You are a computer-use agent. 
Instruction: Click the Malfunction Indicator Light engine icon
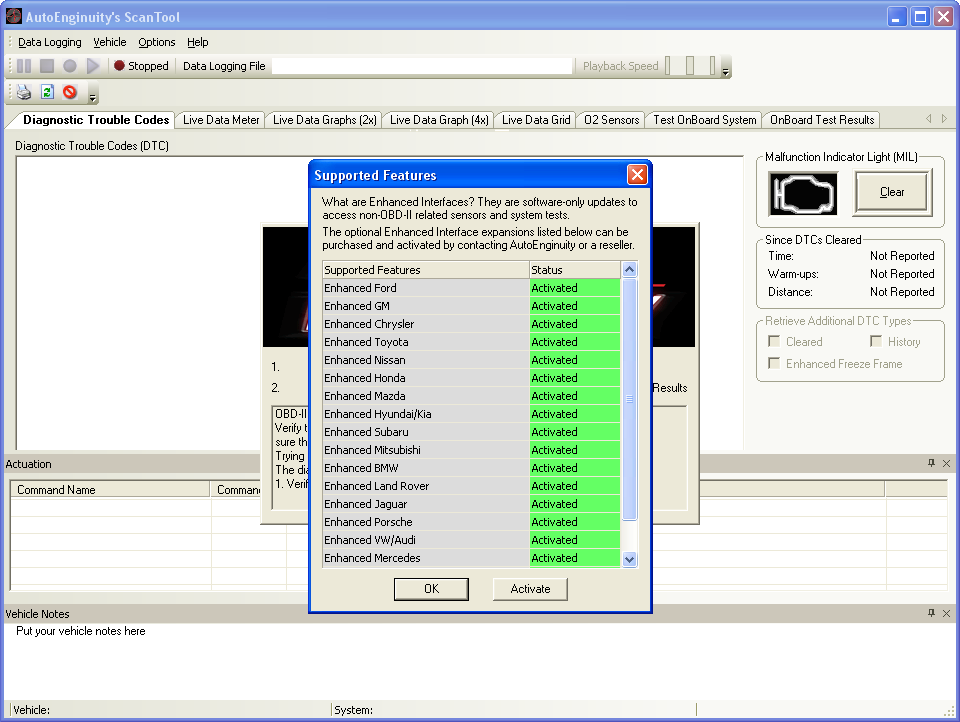803,194
